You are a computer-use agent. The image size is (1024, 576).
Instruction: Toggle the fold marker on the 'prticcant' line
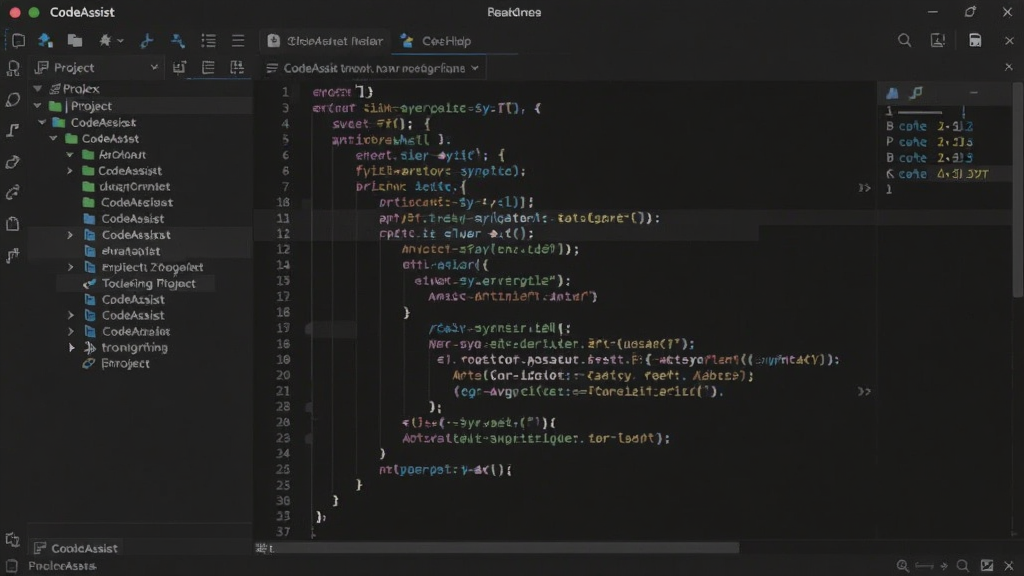[306, 203]
